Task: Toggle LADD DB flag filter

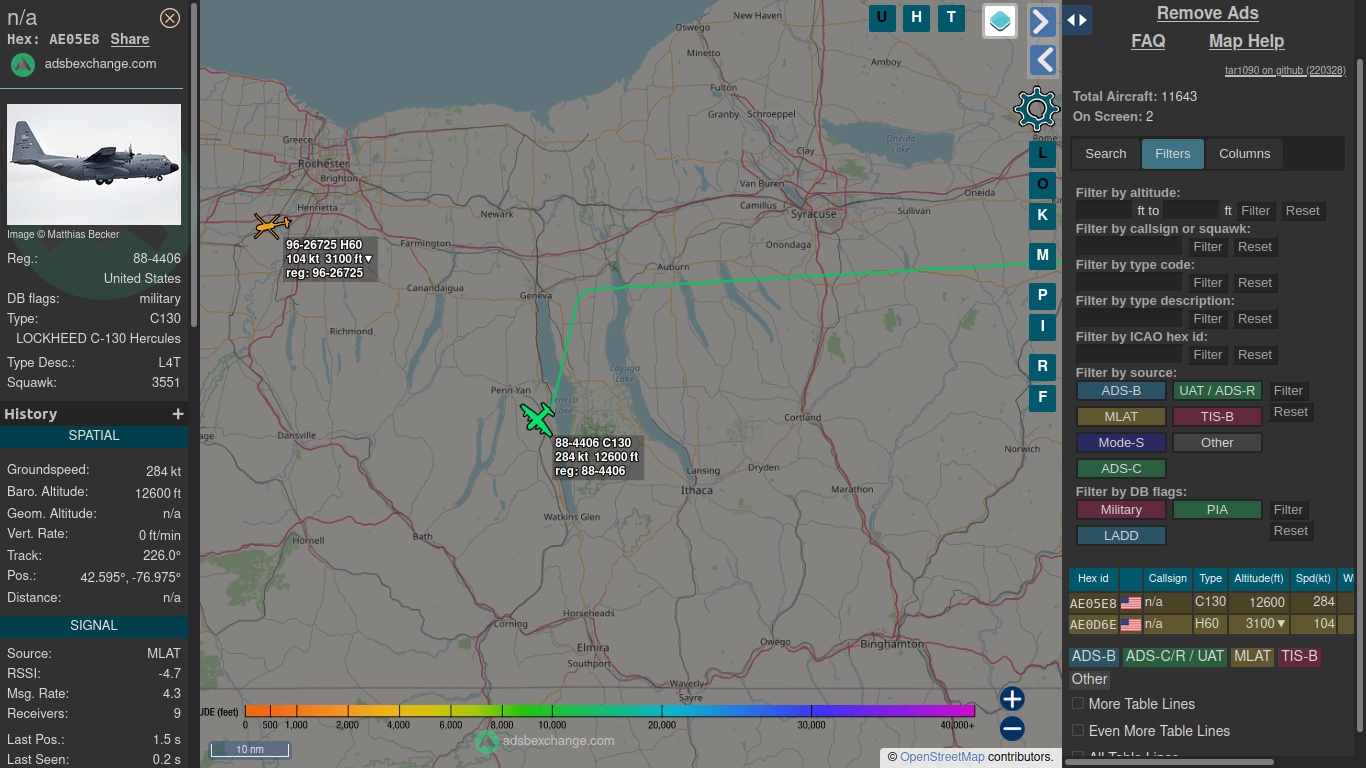Action: click(x=1121, y=536)
